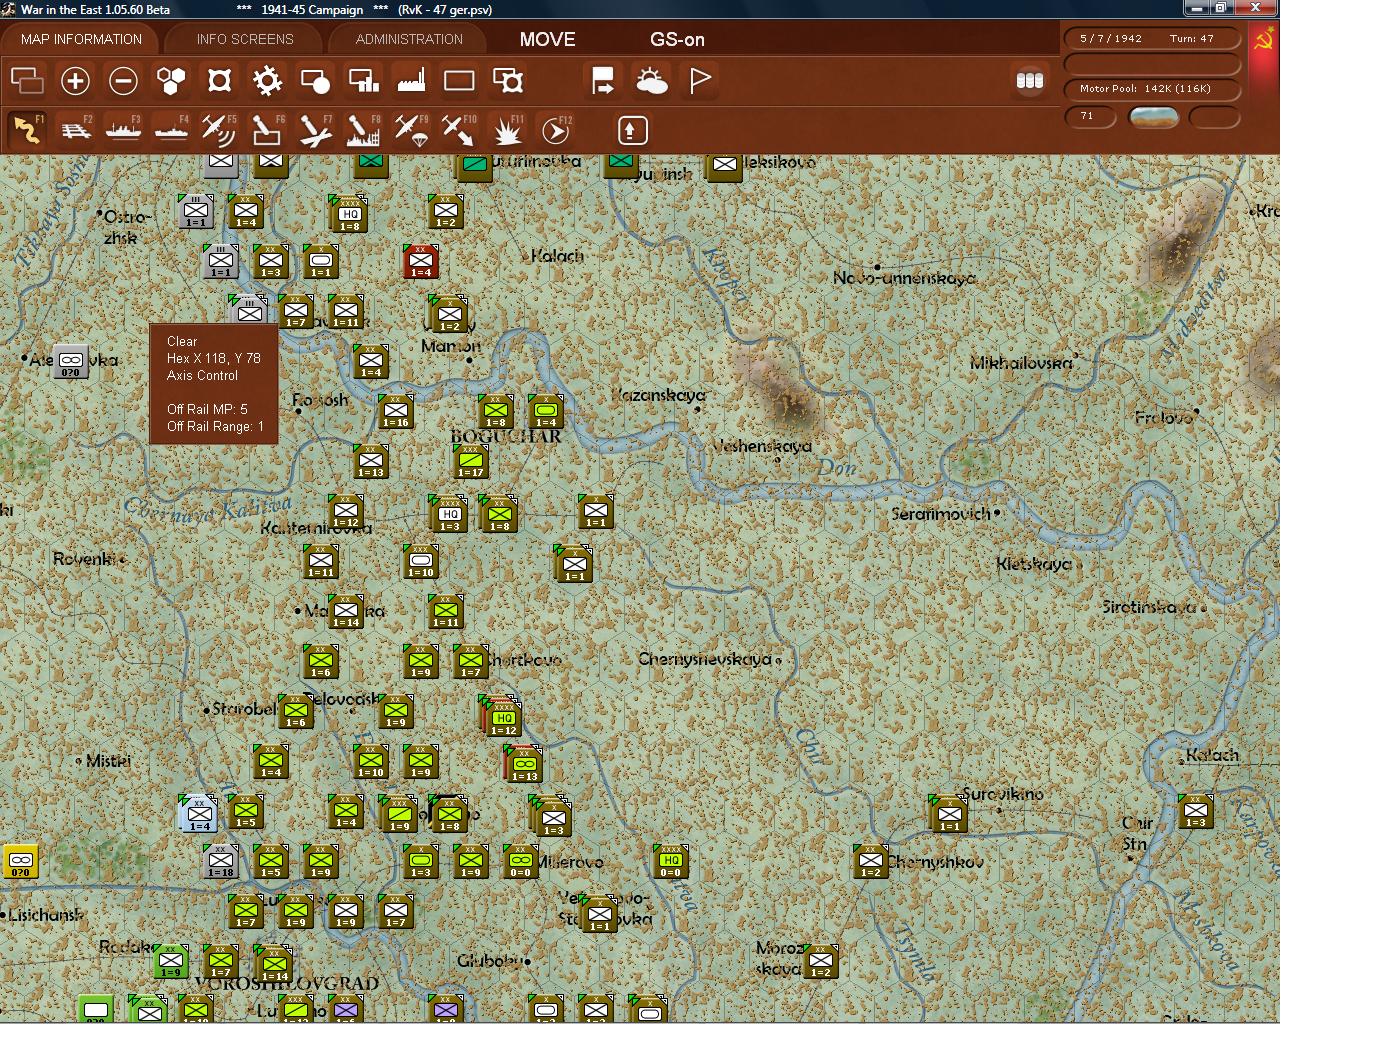Select the F7 bomb airfield mode
The width and height of the screenshot is (1383, 1037).
point(315,130)
